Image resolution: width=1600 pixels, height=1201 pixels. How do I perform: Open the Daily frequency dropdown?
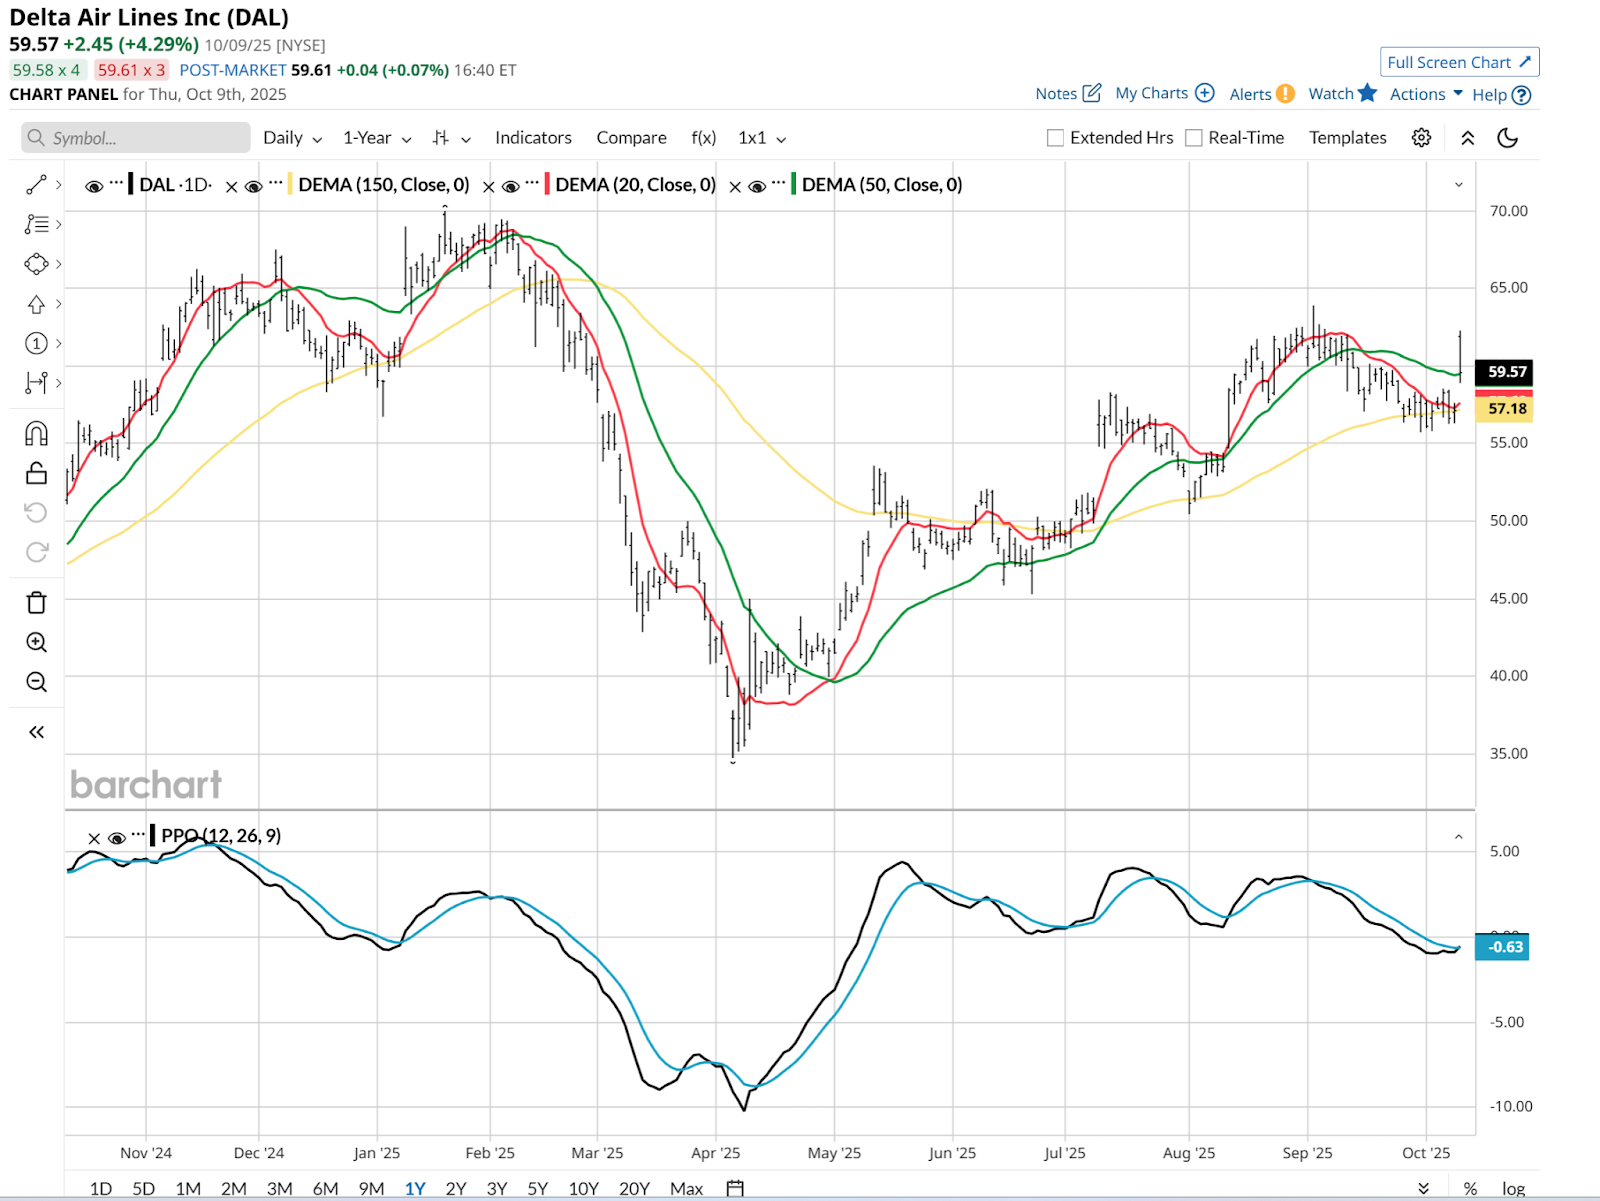292,138
